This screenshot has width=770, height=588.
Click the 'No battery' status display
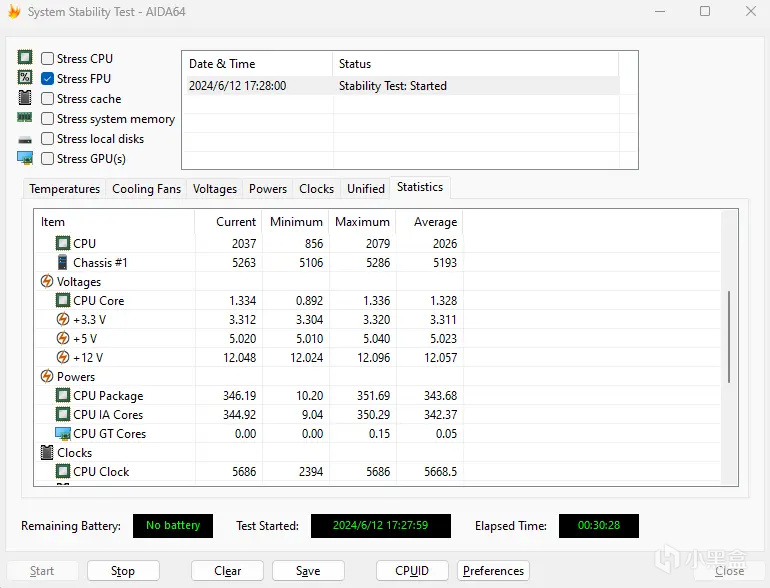tap(173, 526)
